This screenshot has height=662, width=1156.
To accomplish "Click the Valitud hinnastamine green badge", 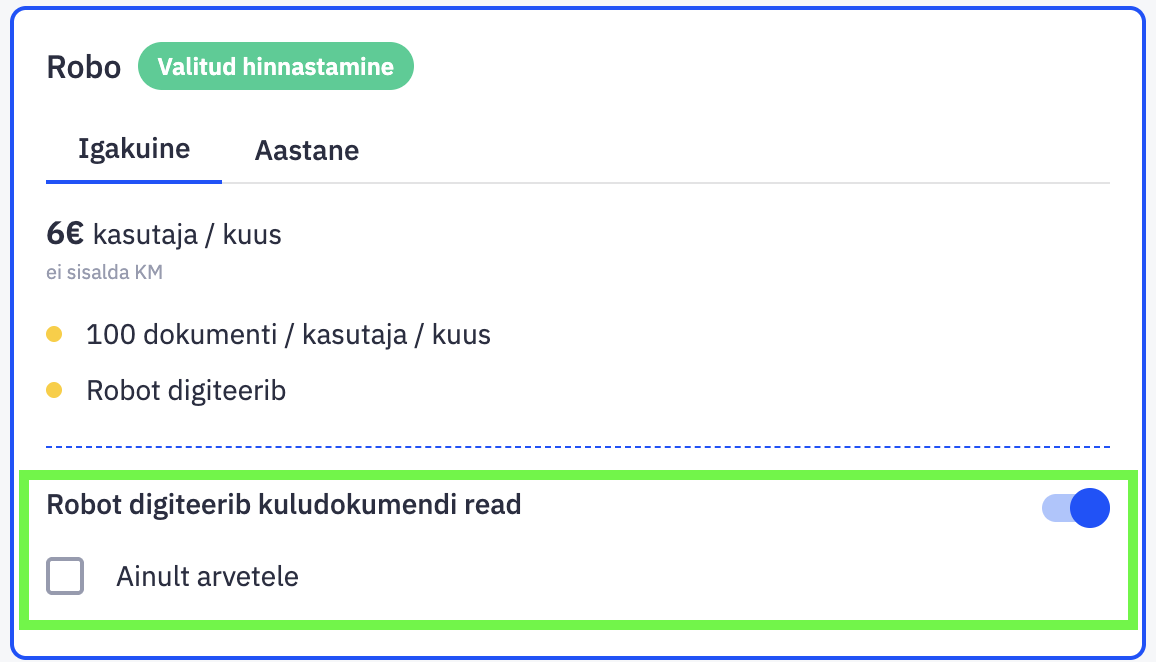I will coord(275,67).
